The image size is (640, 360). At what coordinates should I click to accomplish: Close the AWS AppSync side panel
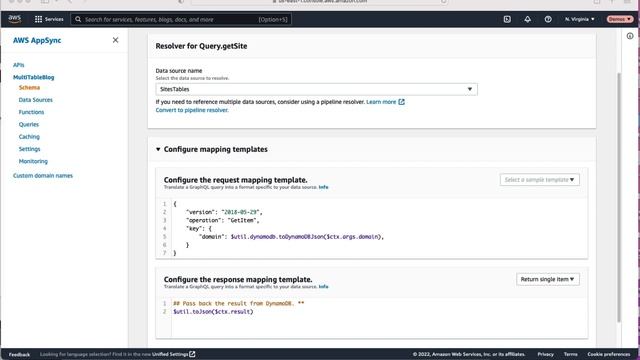coord(116,40)
